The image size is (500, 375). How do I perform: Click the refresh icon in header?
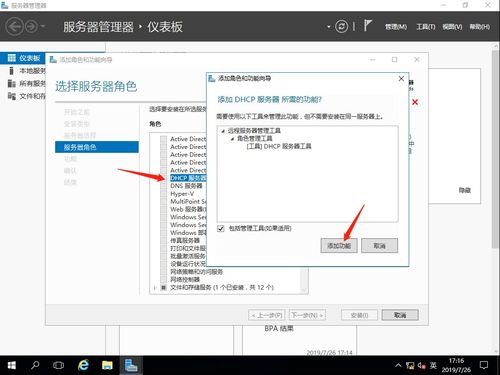(x=341, y=26)
